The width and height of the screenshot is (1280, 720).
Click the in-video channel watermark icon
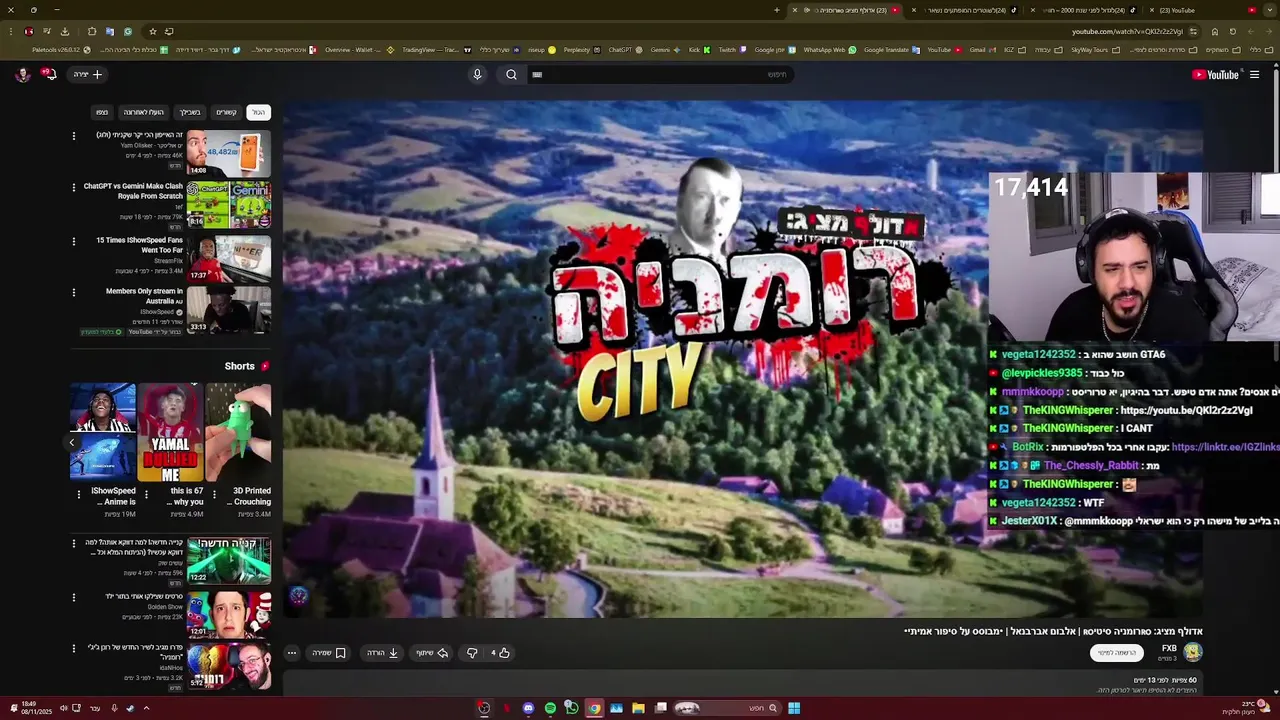(x=298, y=597)
